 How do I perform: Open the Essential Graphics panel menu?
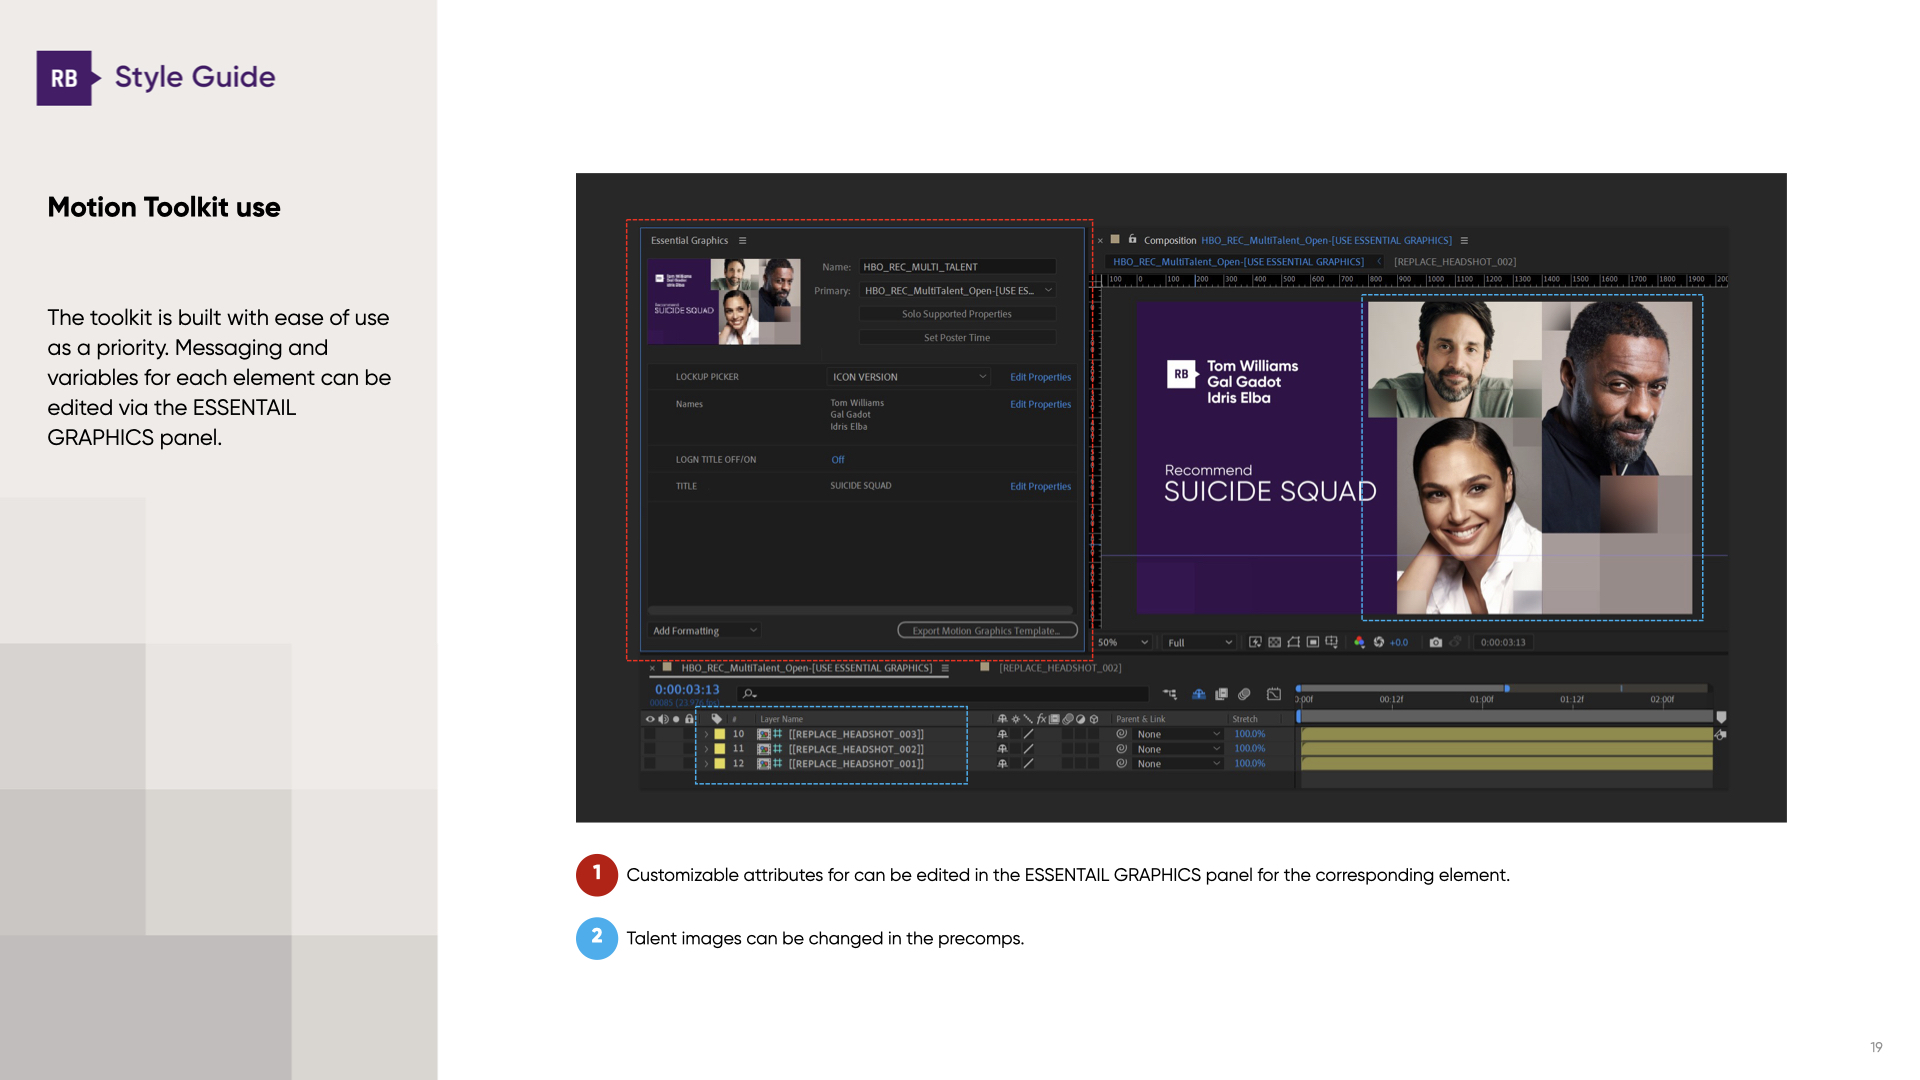[742, 241]
